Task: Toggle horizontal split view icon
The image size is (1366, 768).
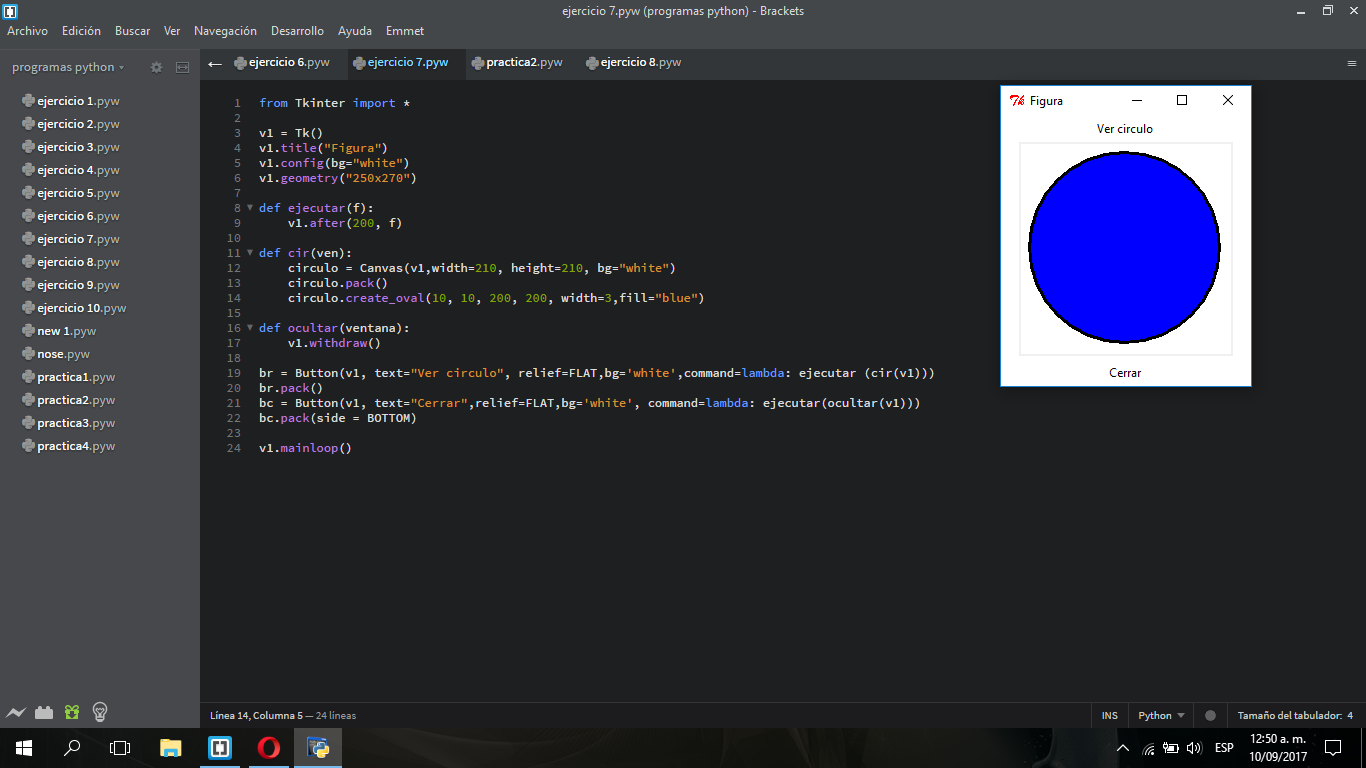Action: tap(182, 67)
